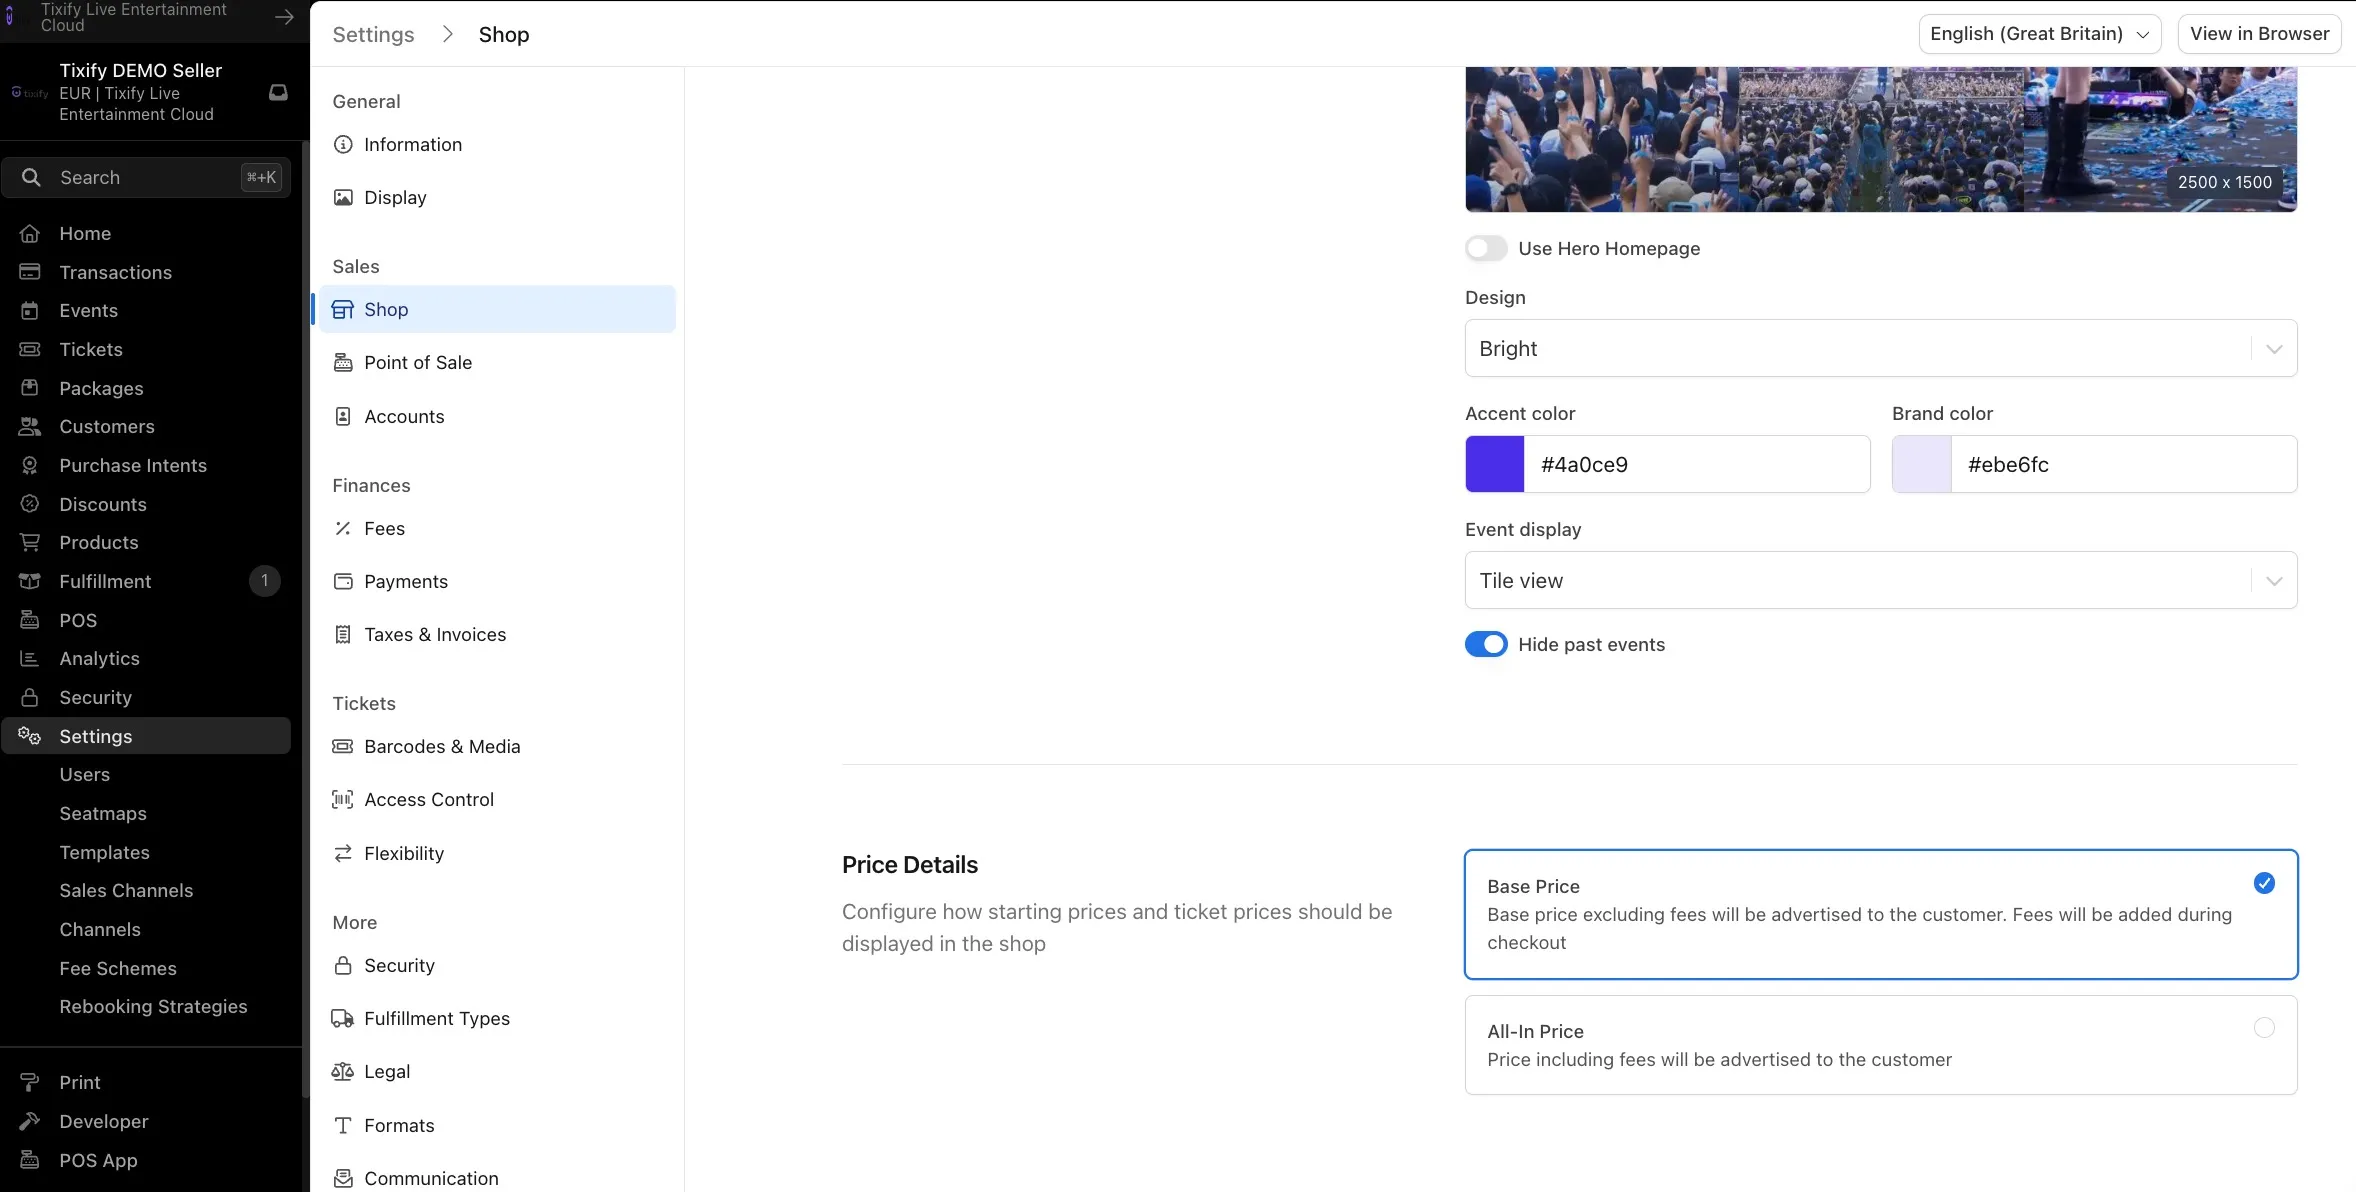Expand the Design dropdown showing Bright
The height and width of the screenshot is (1192, 2356).
pyautogui.click(x=1881, y=348)
